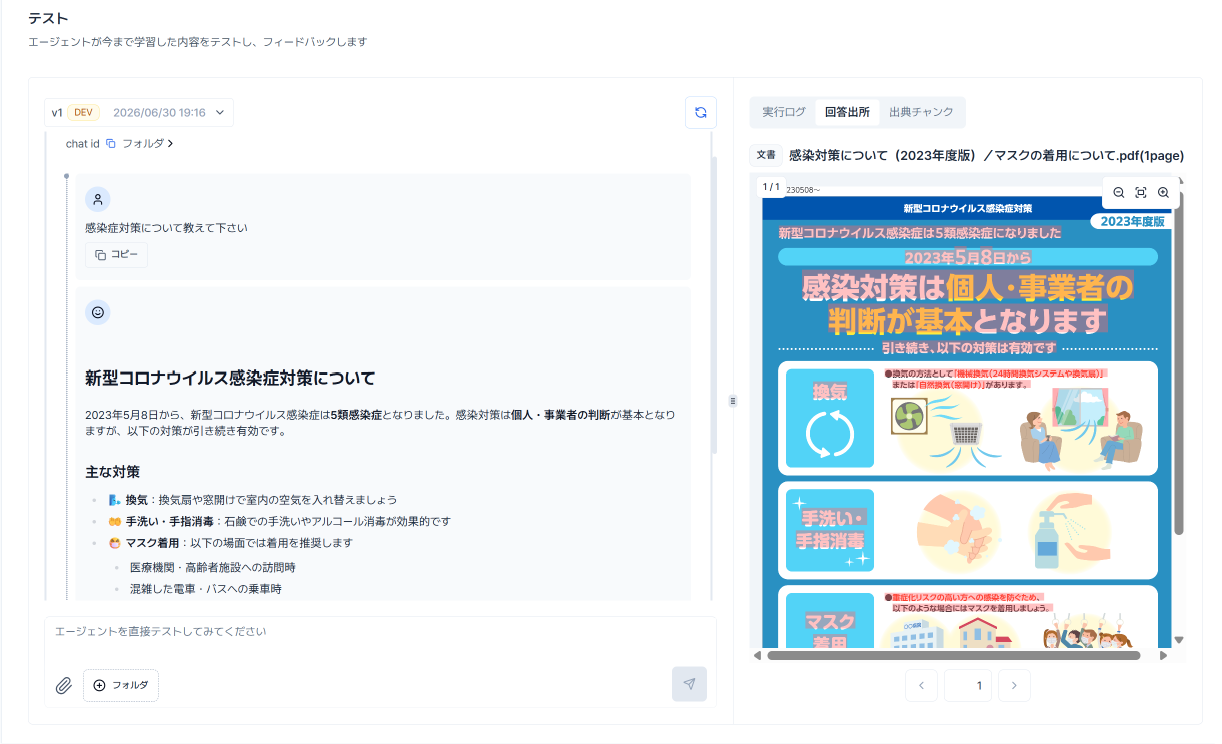Click horizontal scrollbar left arrow in PDF

(757, 656)
